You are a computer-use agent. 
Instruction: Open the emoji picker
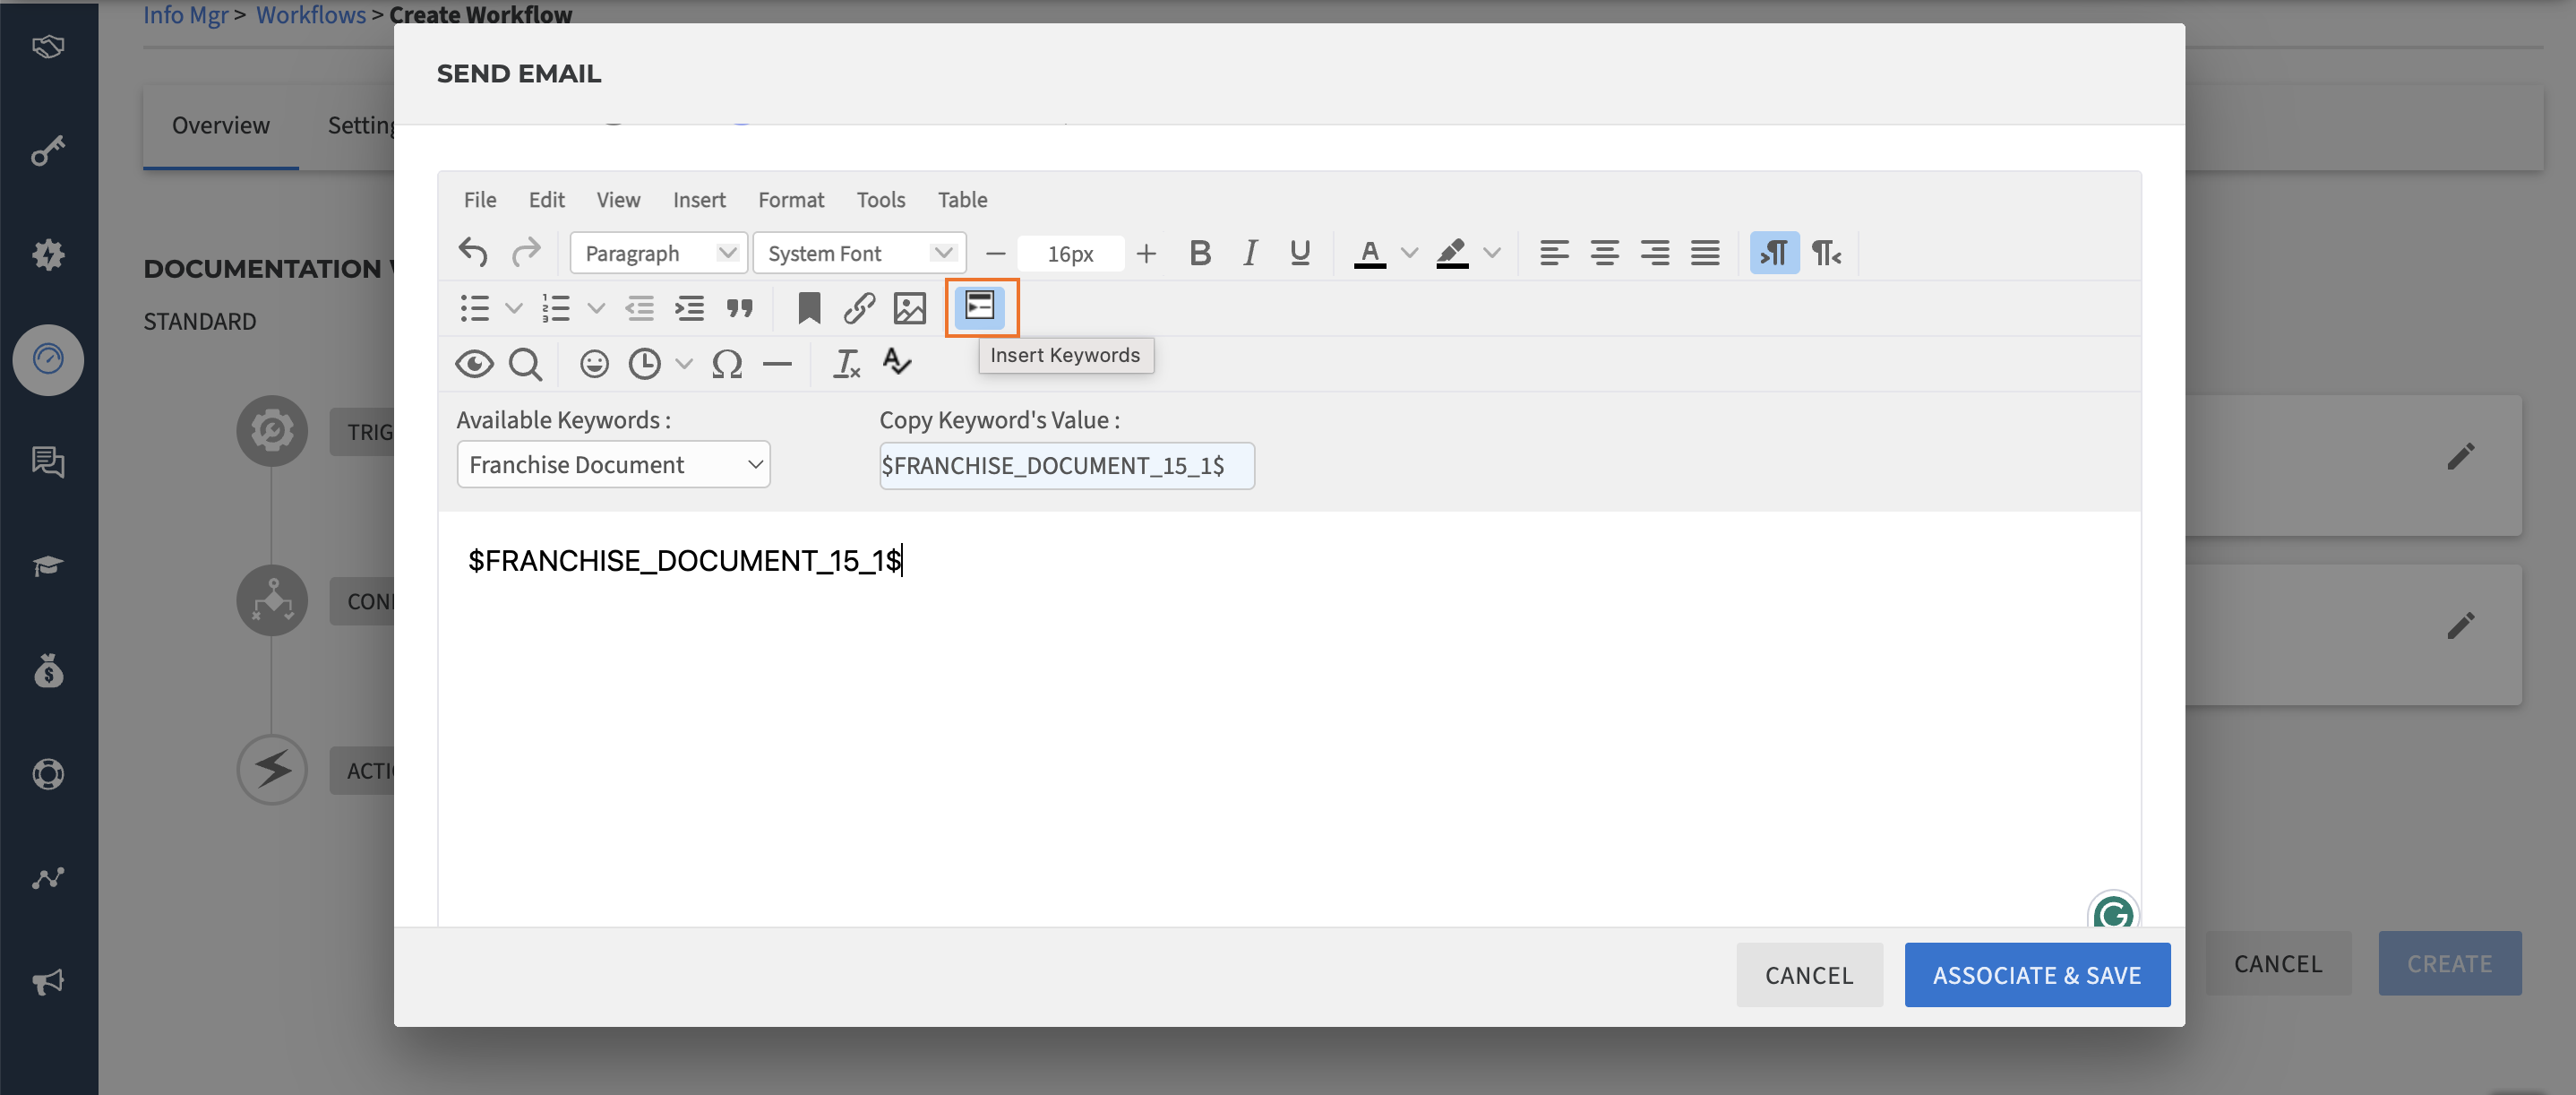coord(595,364)
